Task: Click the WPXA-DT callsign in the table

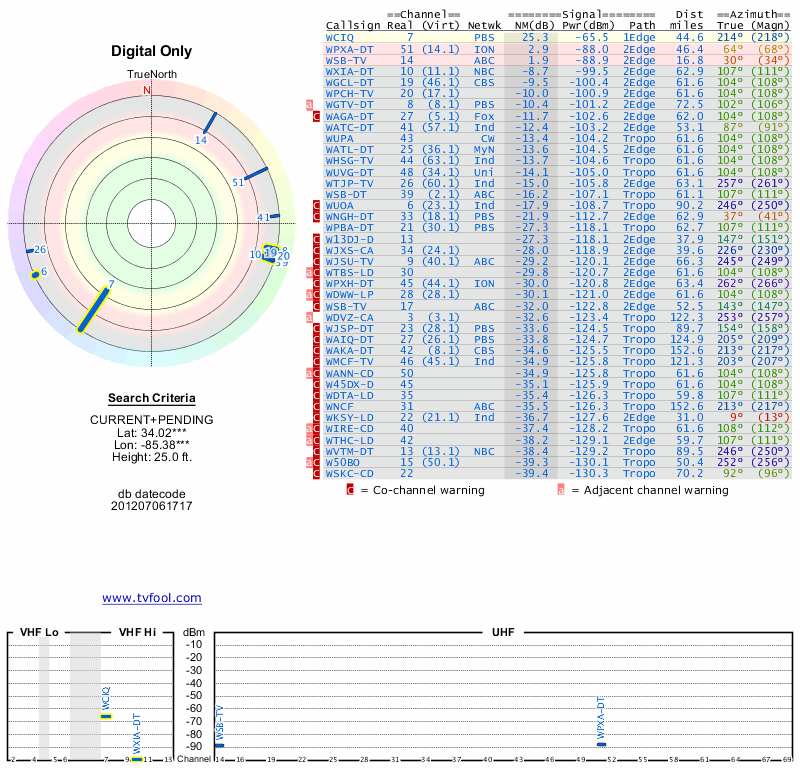Action: [x=349, y=48]
